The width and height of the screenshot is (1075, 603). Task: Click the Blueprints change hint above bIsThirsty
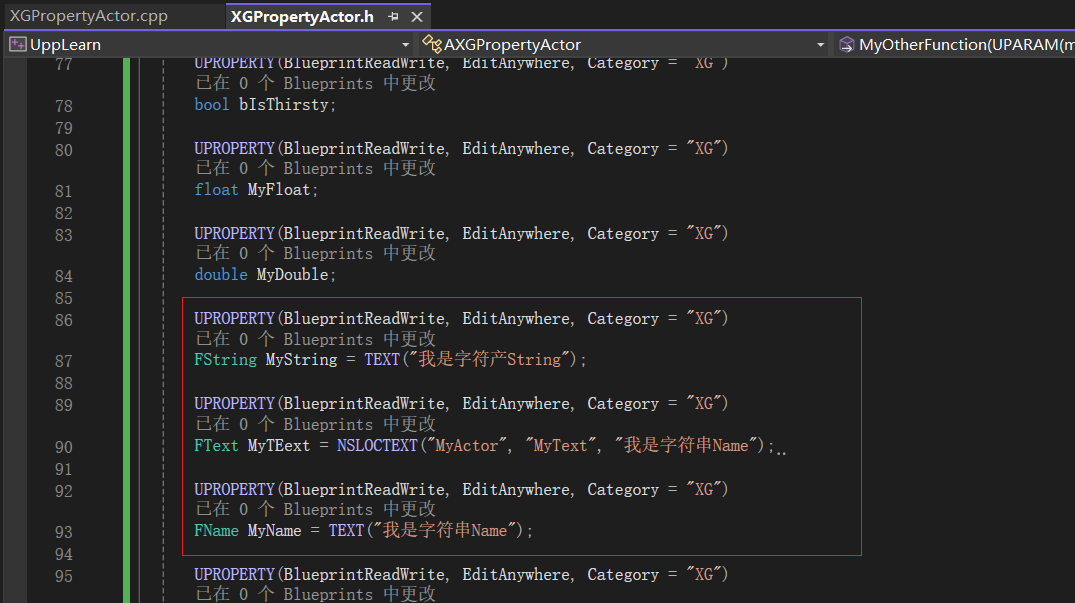315,83
